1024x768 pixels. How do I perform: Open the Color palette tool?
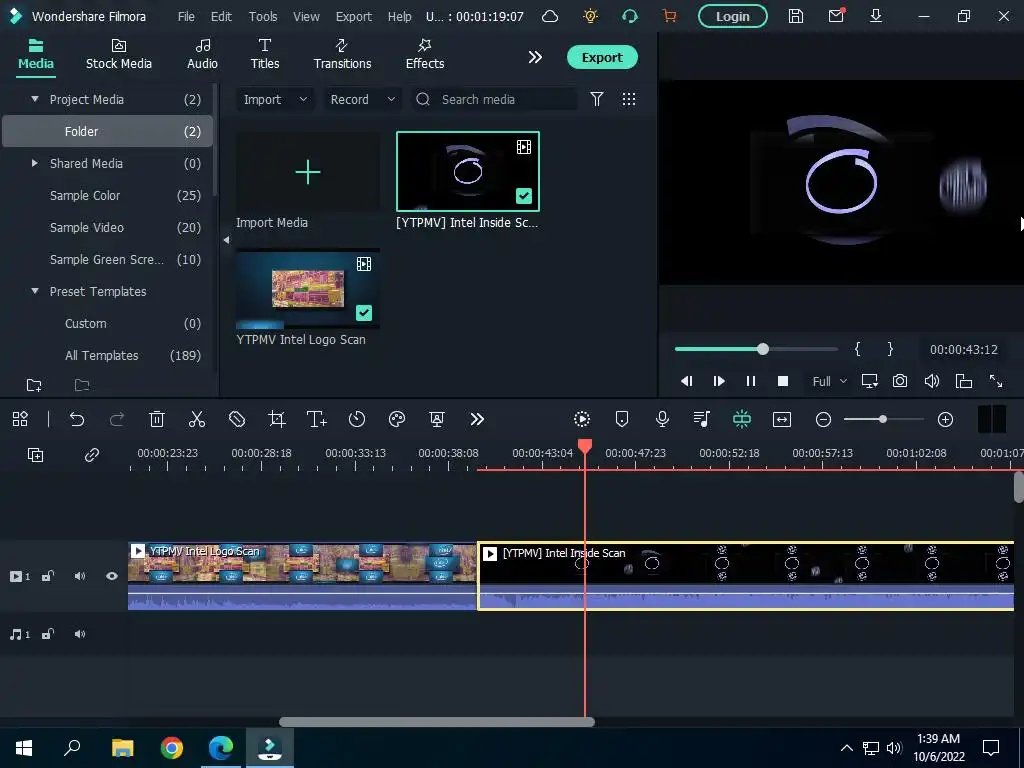(397, 419)
